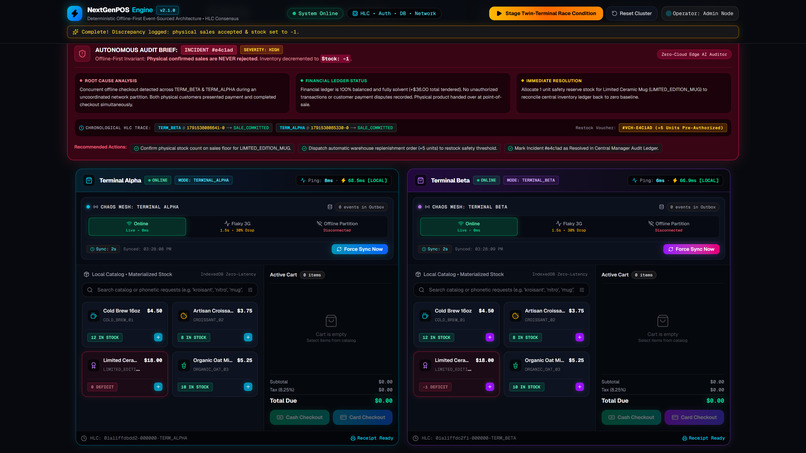The width and height of the screenshot is (806, 453).
Task: Click the TERM_BETA sale committed trace chip
Action: tap(213, 128)
